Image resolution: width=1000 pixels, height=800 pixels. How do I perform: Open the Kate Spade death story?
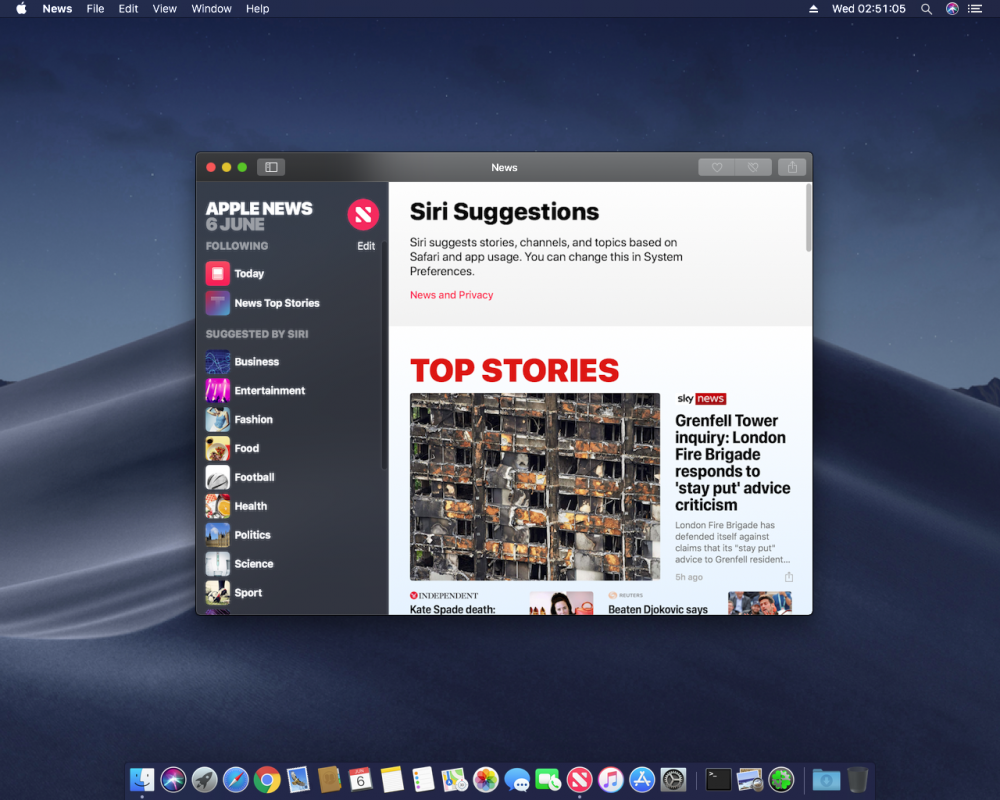tap(452, 609)
